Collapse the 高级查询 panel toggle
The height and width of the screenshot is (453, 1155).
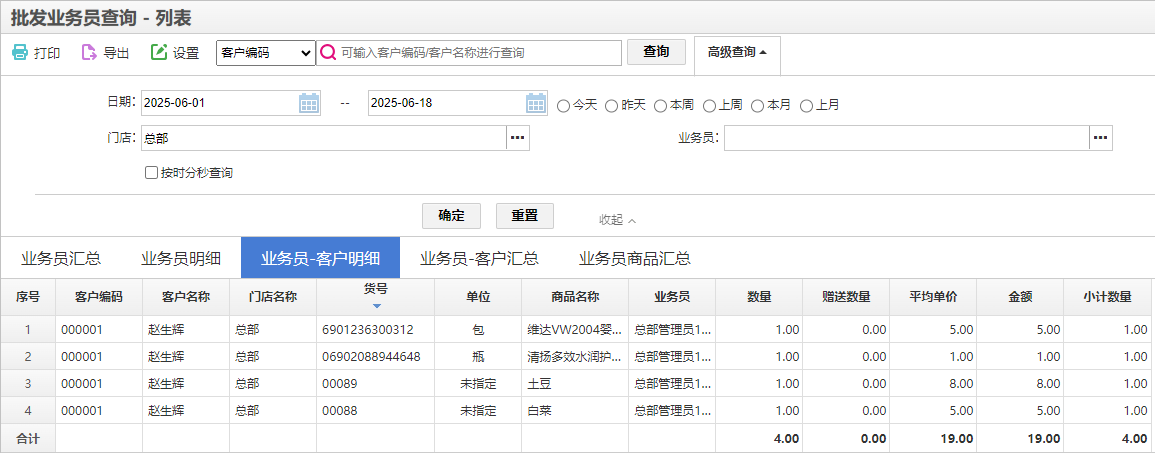point(737,52)
